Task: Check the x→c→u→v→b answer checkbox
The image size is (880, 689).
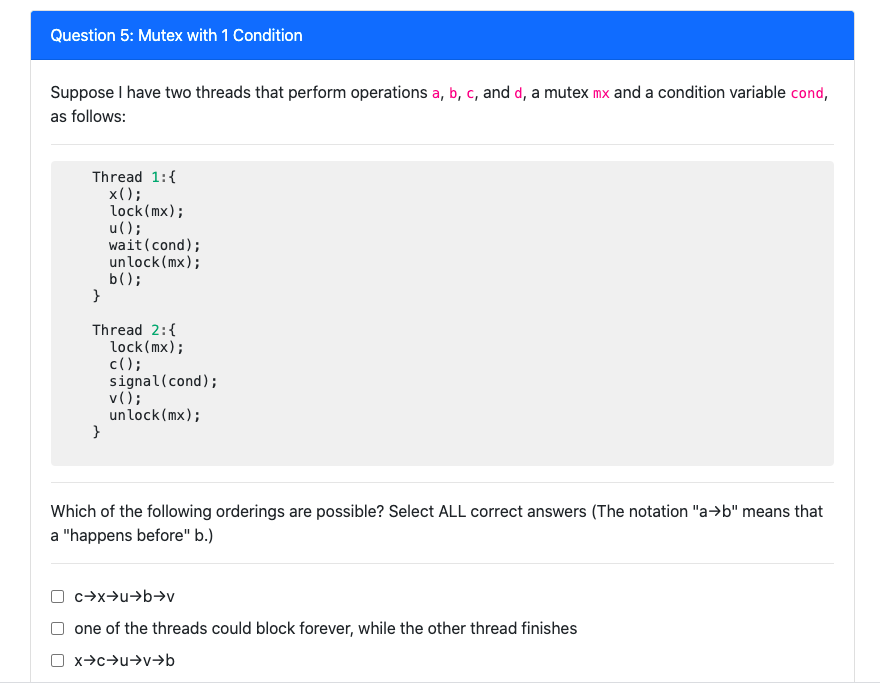Action: pyautogui.click(x=57, y=660)
